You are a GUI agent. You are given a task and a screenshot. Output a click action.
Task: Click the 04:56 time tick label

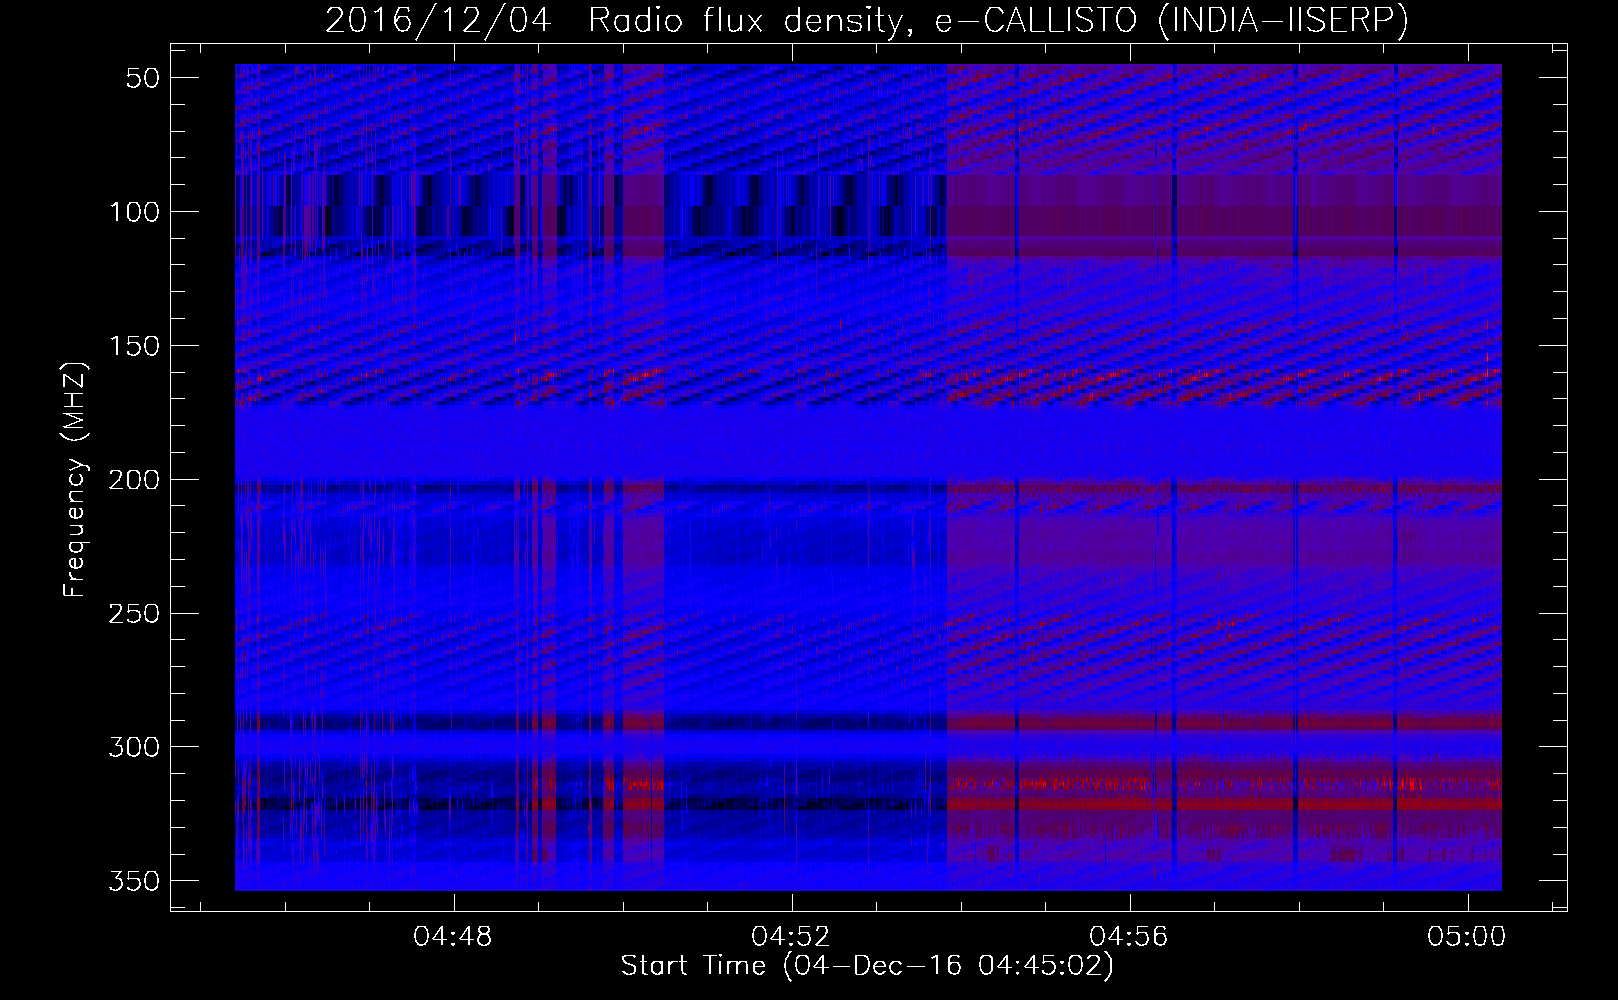(x=1129, y=937)
